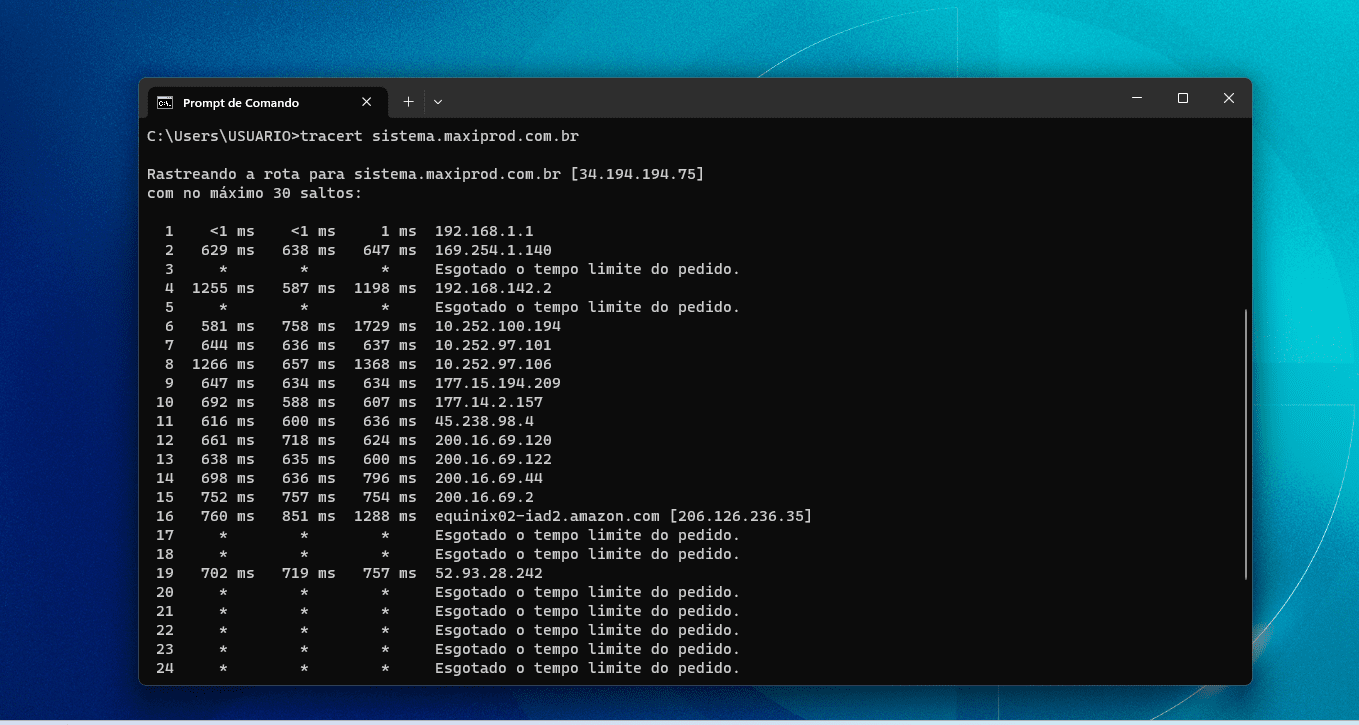Select hop 6 address 10.252.100.194
Viewport: 1359px width, 725px height.
point(498,326)
